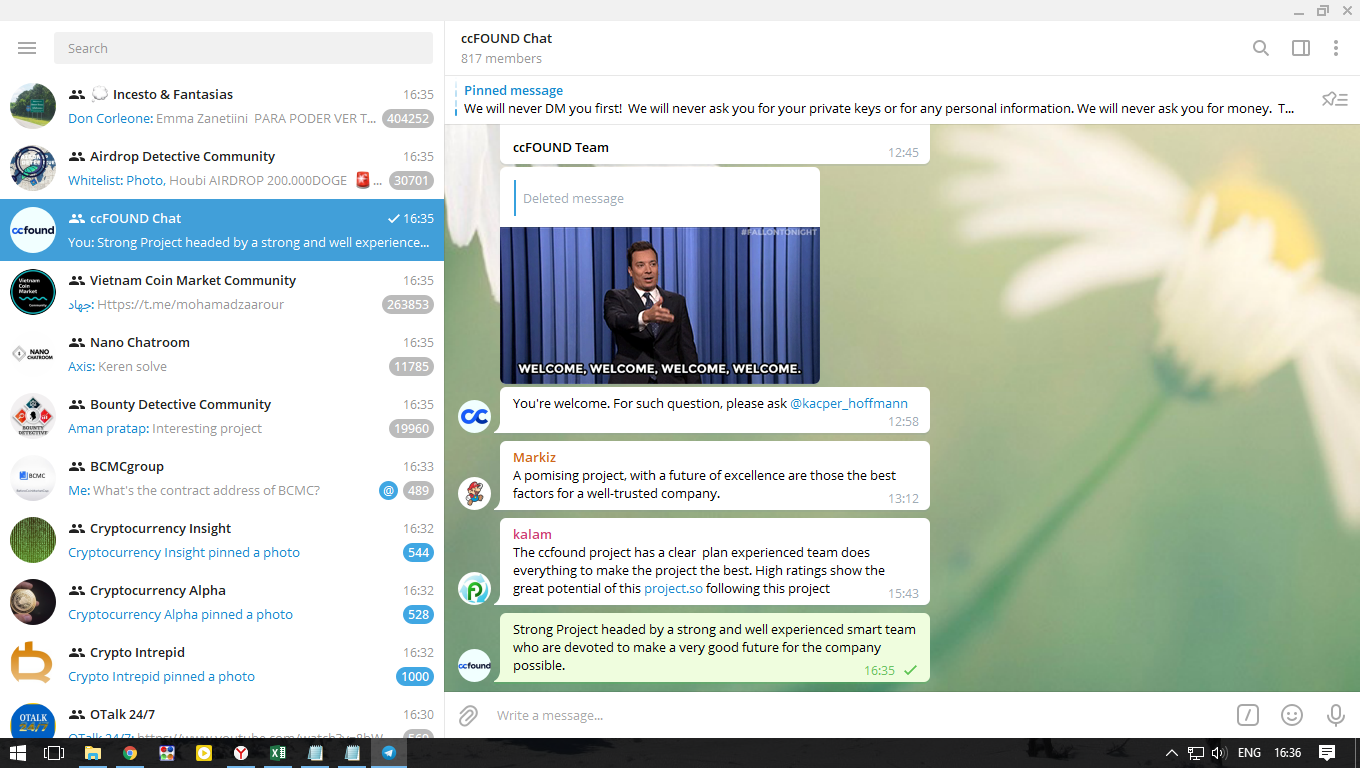Click the Search chats field
Image resolution: width=1360 pixels, height=768 pixels.
click(244, 48)
